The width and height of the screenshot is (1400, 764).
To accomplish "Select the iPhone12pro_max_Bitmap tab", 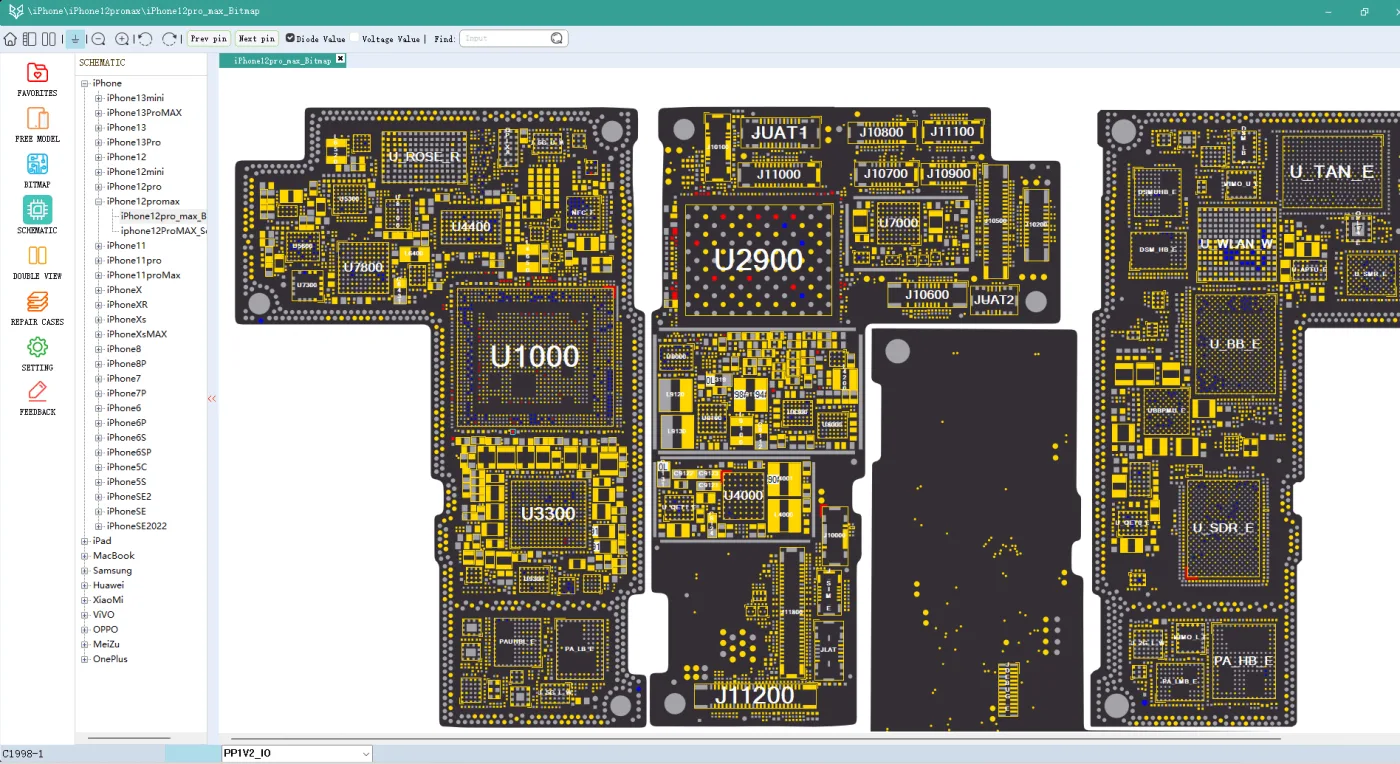I will (281, 60).
